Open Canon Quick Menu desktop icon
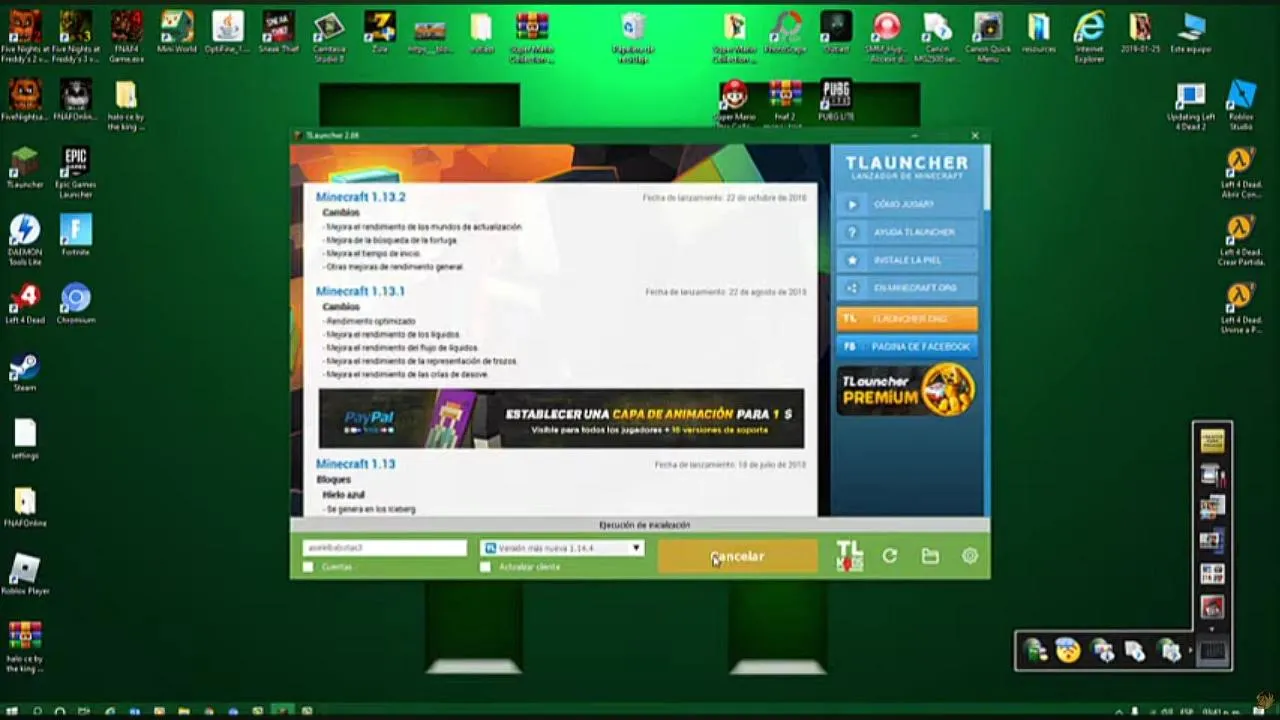This screenshot has width=1280, height=720. click(988, 27)
